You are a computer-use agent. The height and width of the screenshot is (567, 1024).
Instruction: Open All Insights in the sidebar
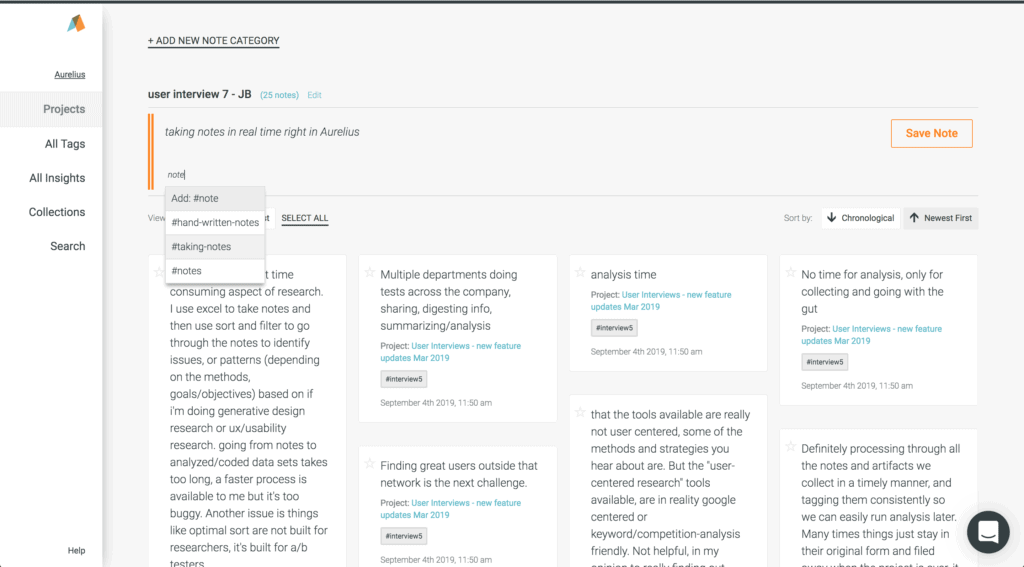(x=57, y=178)
